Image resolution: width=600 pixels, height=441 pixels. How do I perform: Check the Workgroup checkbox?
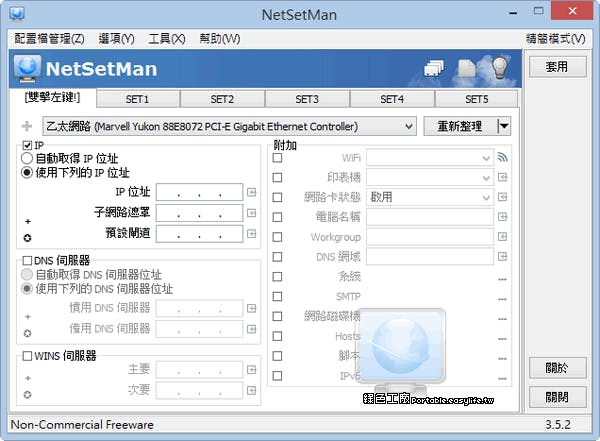click(x=277, y=237)
